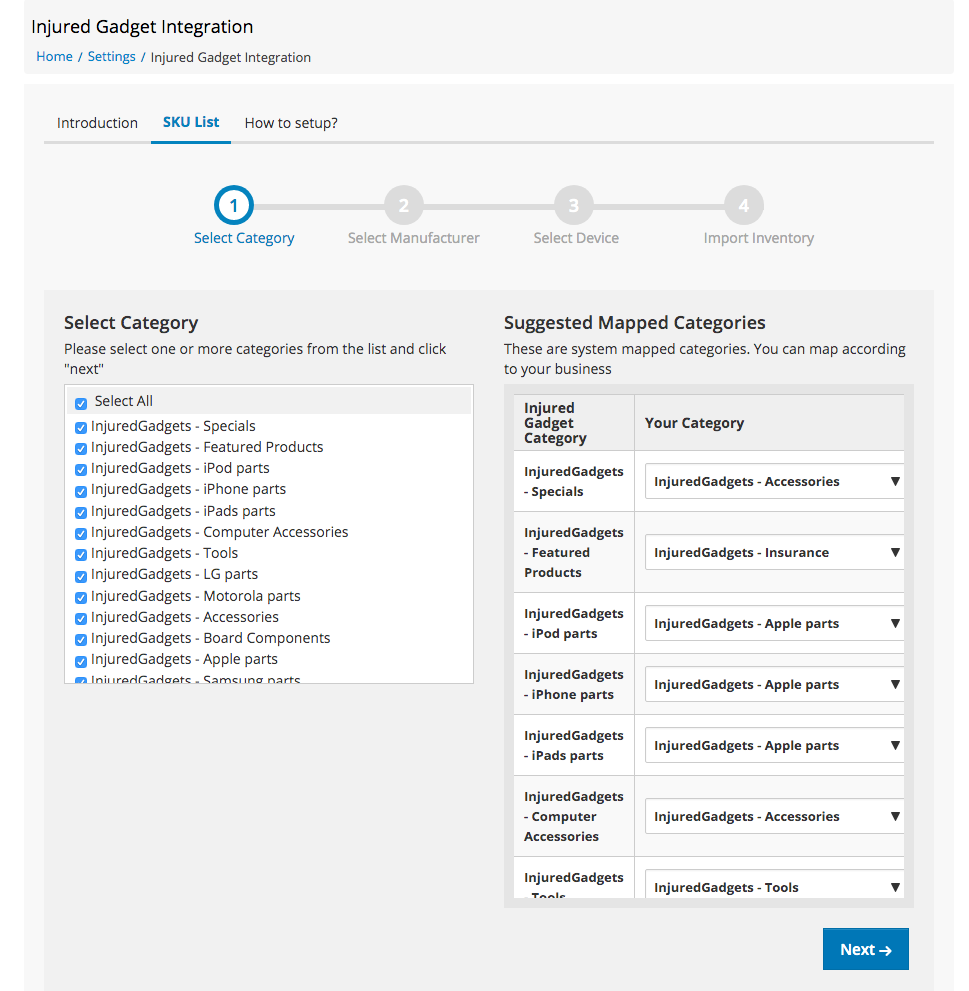The height and width of the screenshot is (991, 969).
Task: Click the Suggested Mapped Categories heading
Action: [x=635, y=322]
